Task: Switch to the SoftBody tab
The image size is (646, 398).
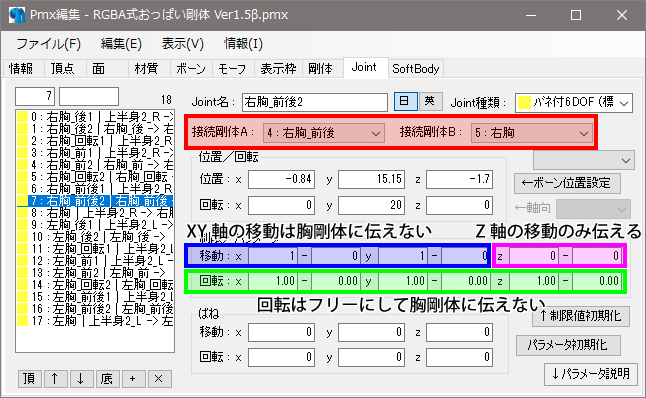Action: [416, 68]
